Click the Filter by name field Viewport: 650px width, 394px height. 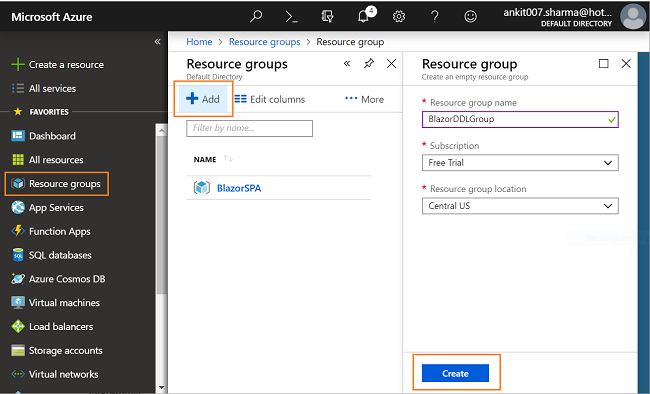pos(250,128)
